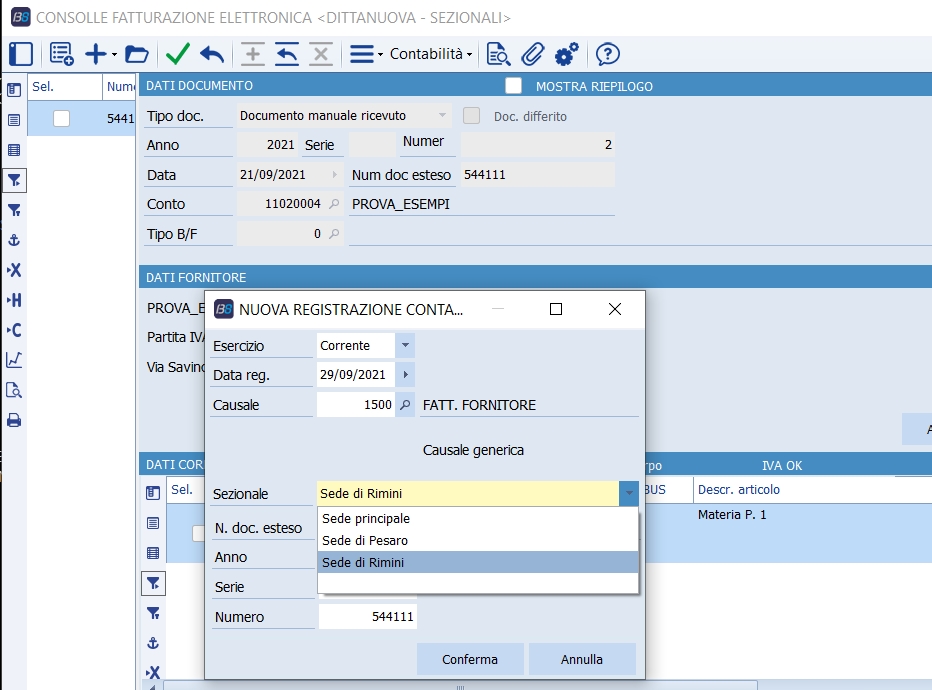Click the help question mark icon

tap(607, 54)
